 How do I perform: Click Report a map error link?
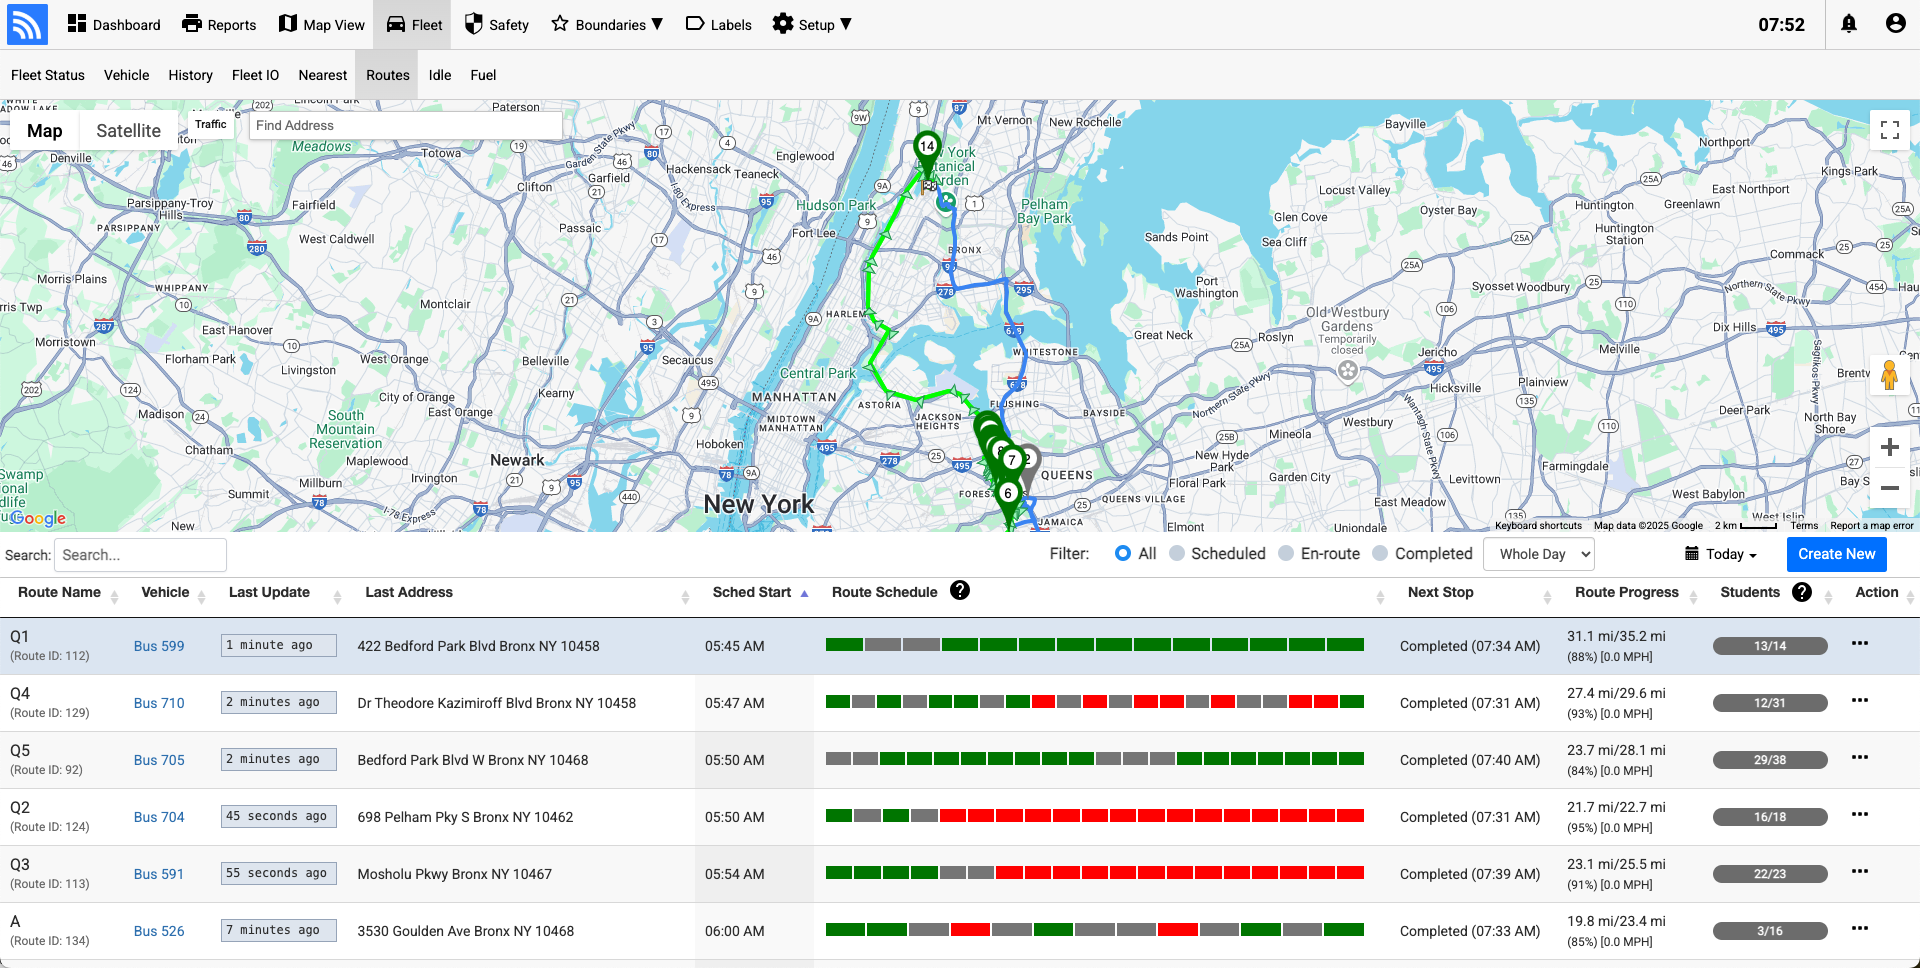(x=1872, y=525)
